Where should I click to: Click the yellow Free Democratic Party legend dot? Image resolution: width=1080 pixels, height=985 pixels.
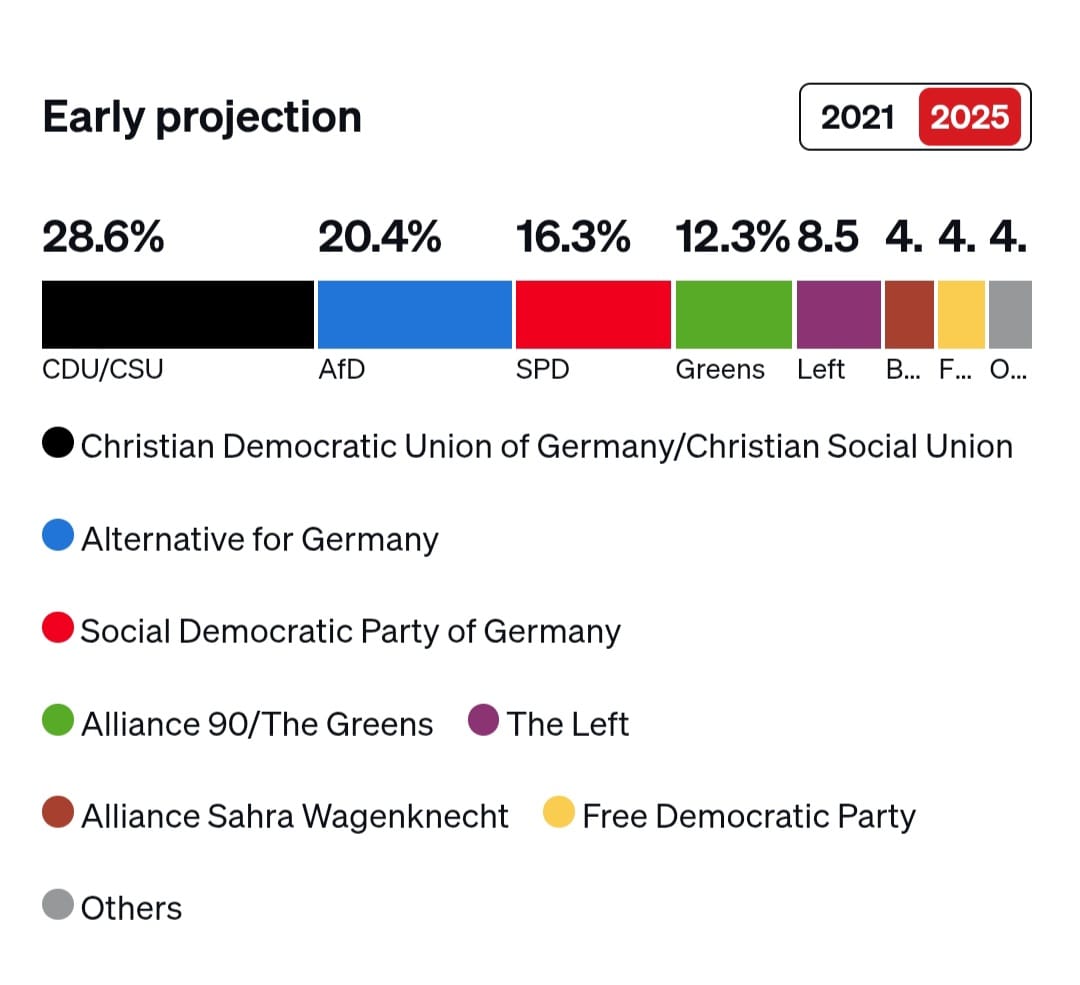(x=559, y=814)
